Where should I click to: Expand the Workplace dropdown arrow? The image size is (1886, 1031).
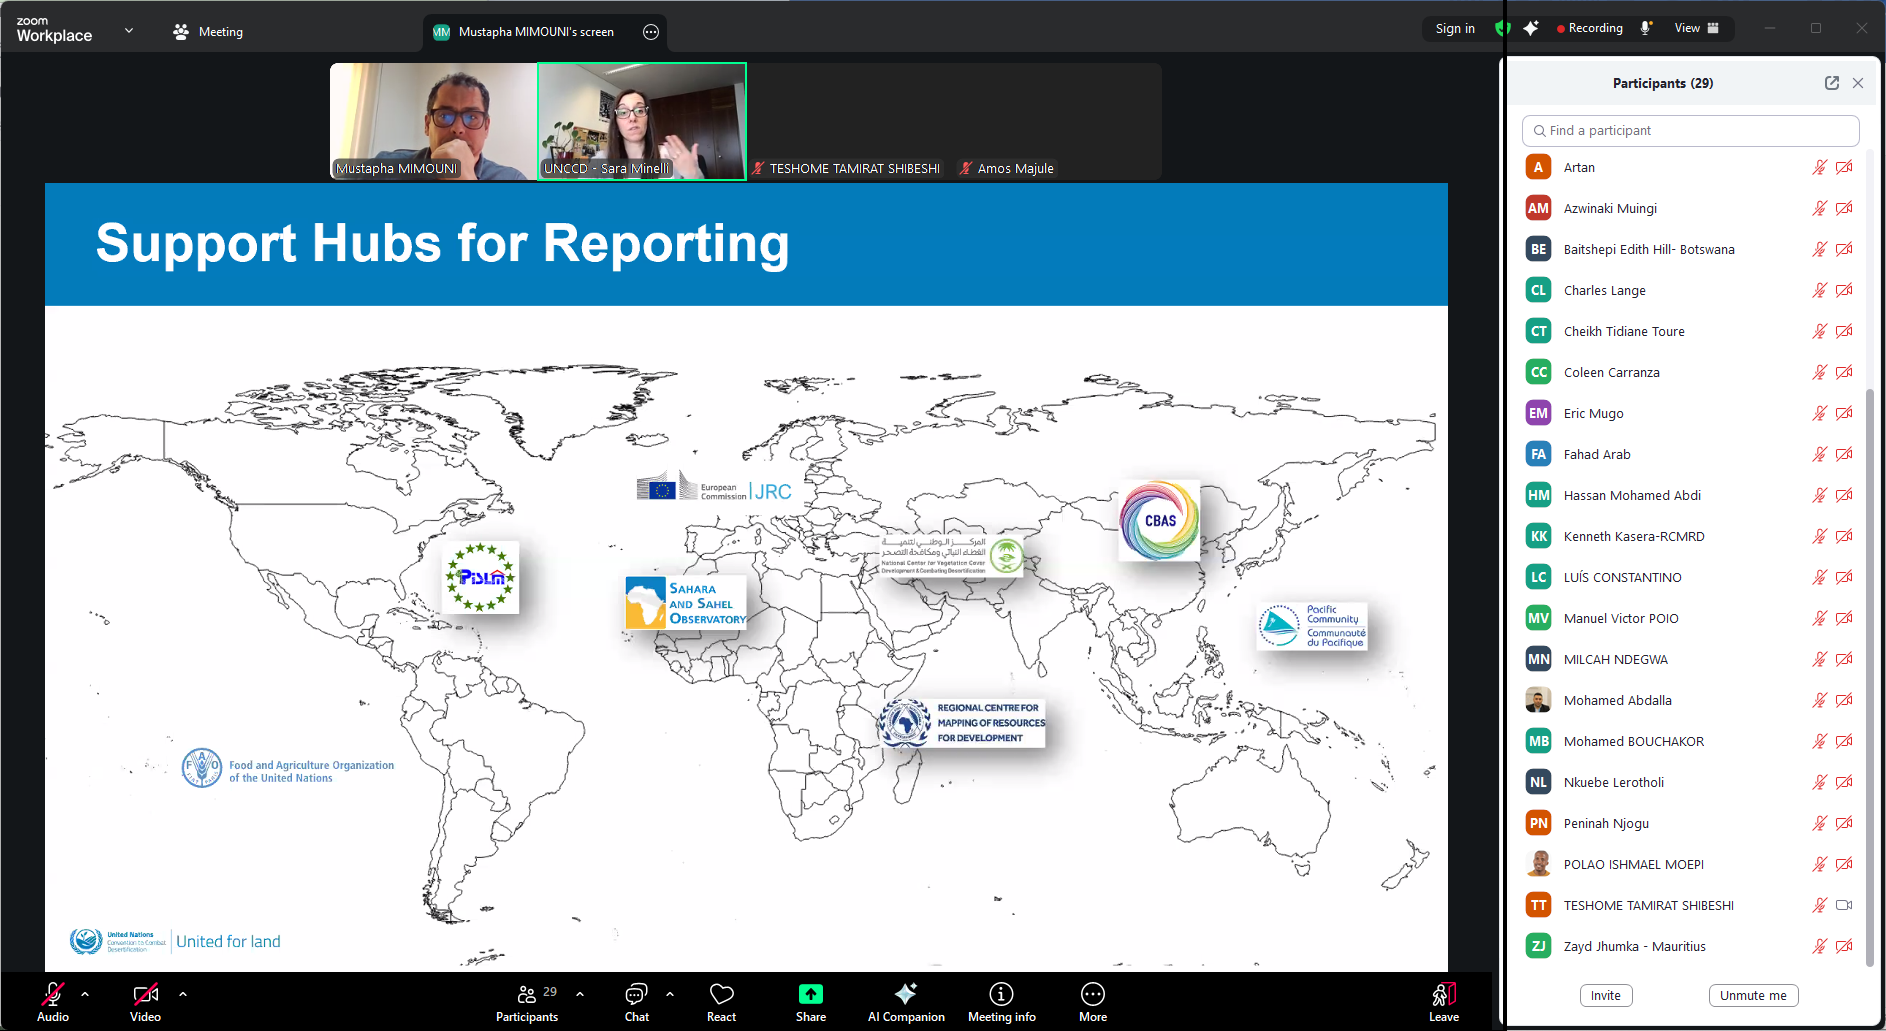click(128, 30)
